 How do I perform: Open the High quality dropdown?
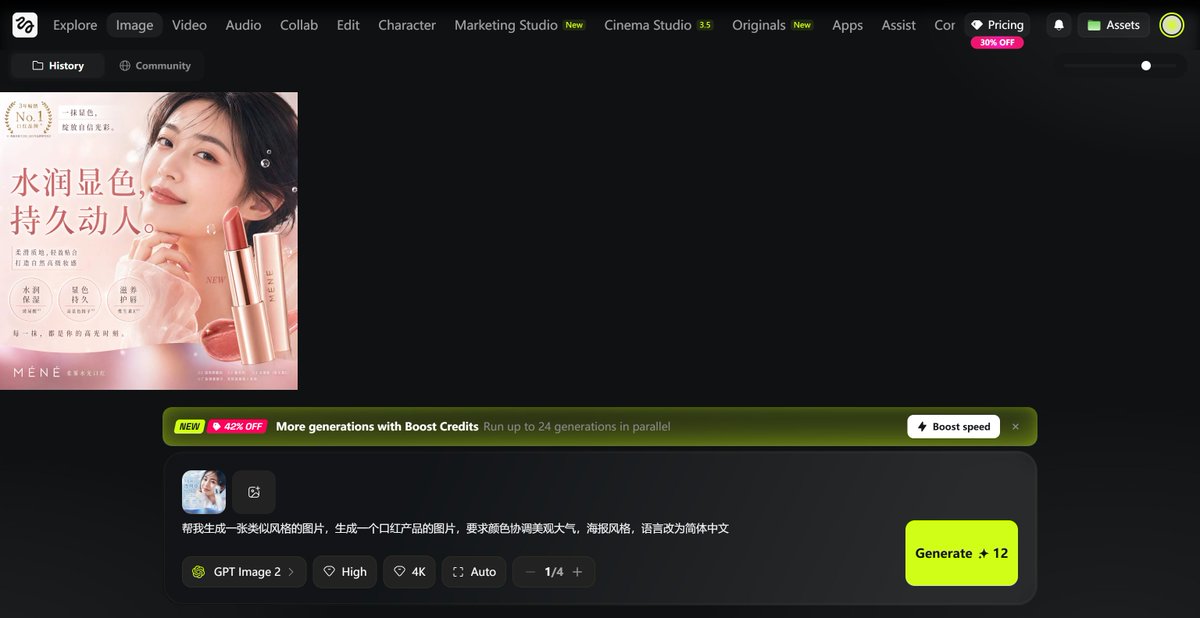coord(344,572)
